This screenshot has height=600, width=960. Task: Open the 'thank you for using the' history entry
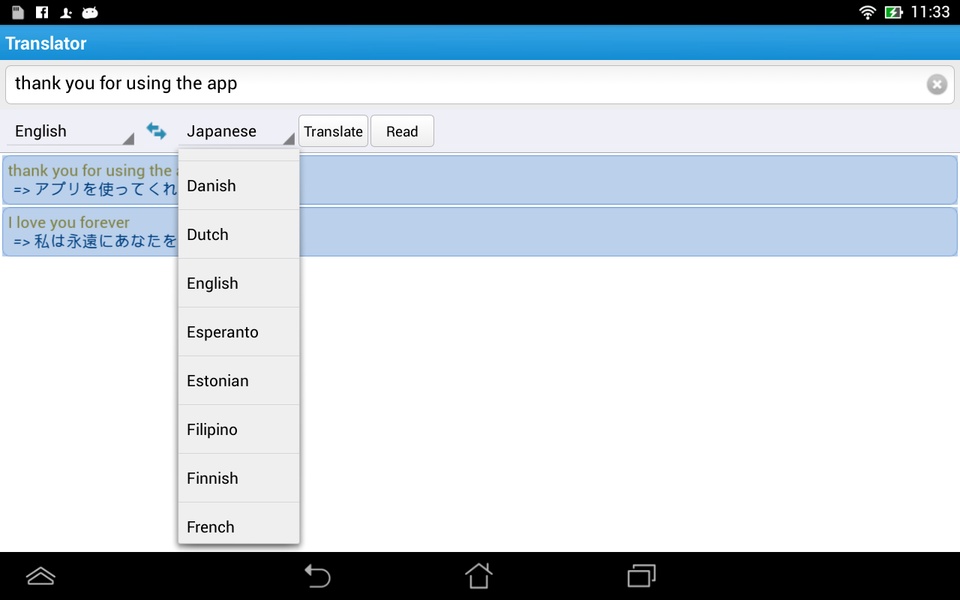click(x=480, y=180)
